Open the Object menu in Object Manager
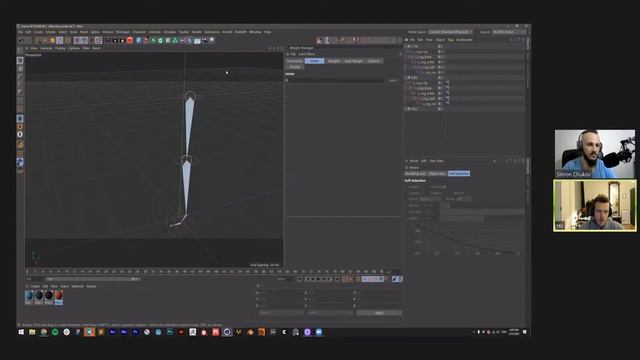 tap(440, 40)
